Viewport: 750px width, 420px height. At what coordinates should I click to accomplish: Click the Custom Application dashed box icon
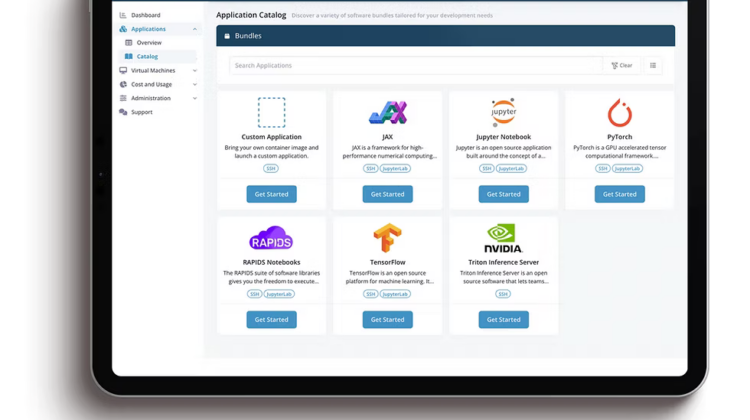[x=271, y=112]
